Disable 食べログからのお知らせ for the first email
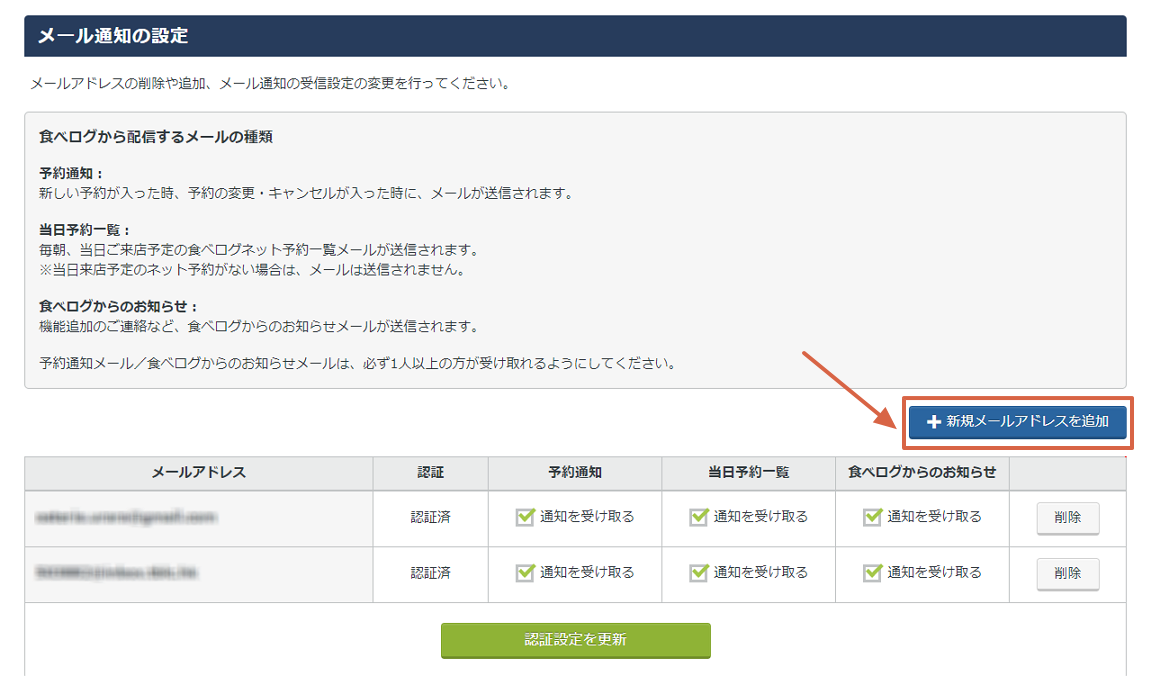The width and height of the screenshot is (1151, 676). pyautogui.click(x=873, y=517)
